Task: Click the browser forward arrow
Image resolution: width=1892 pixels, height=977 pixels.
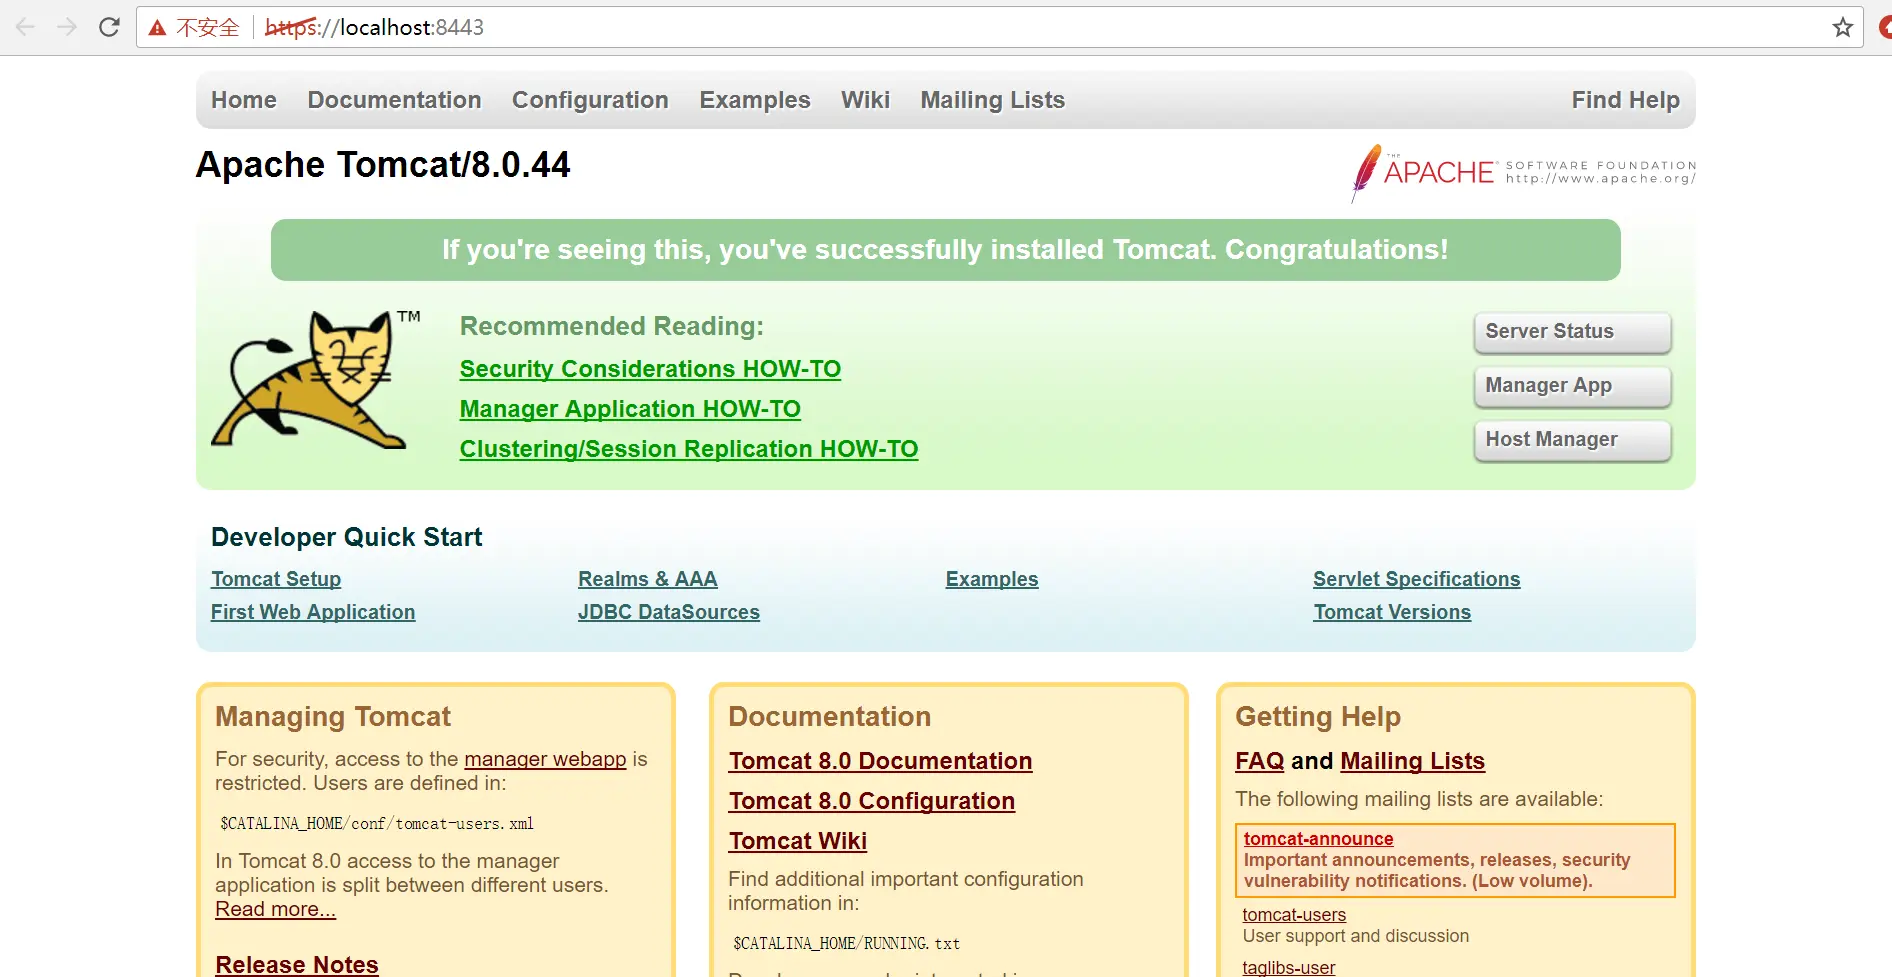Action: click(x=67, y=27)
